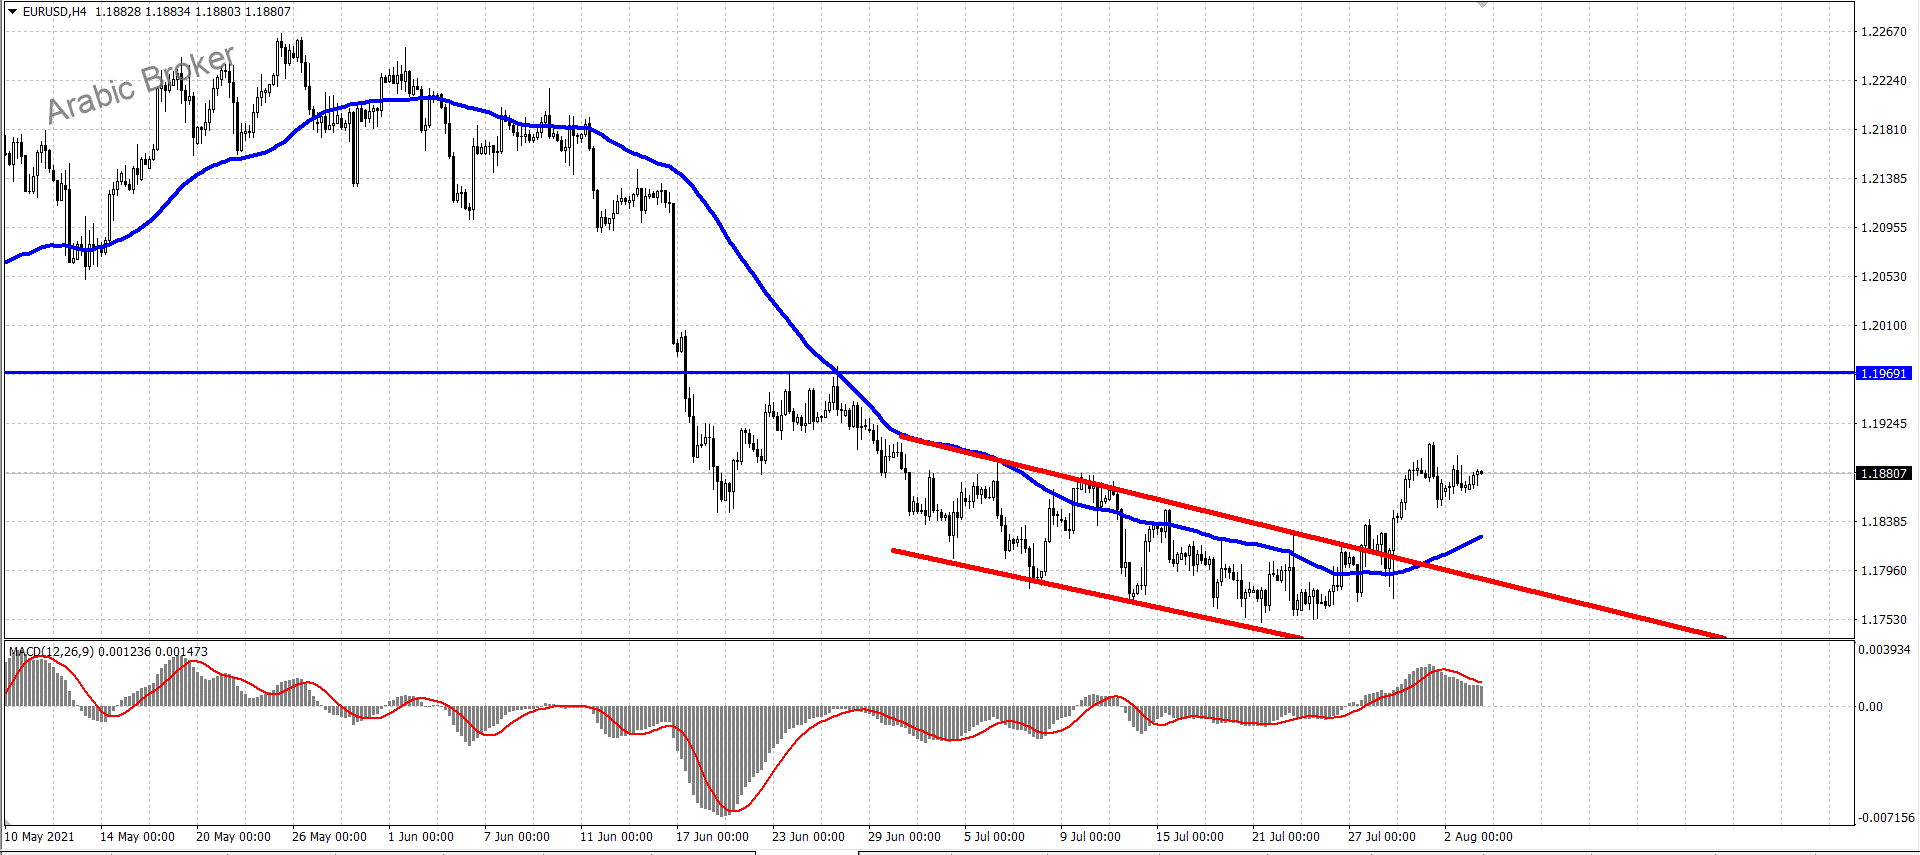Click the 1.17530 price scale label
Image resolution: width=1920 pixels, height=855 pixels.
click(x=1883, y=620)
